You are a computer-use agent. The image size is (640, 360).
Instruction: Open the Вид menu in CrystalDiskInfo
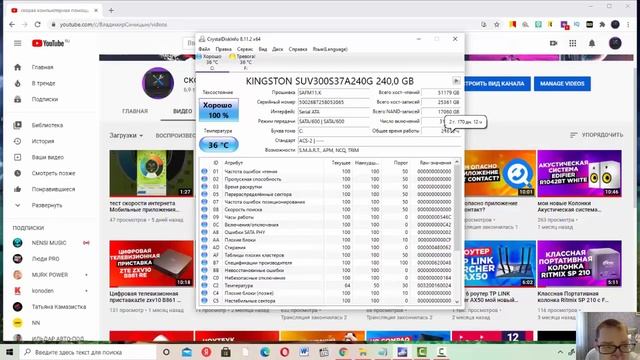click(x=263, y=49)
